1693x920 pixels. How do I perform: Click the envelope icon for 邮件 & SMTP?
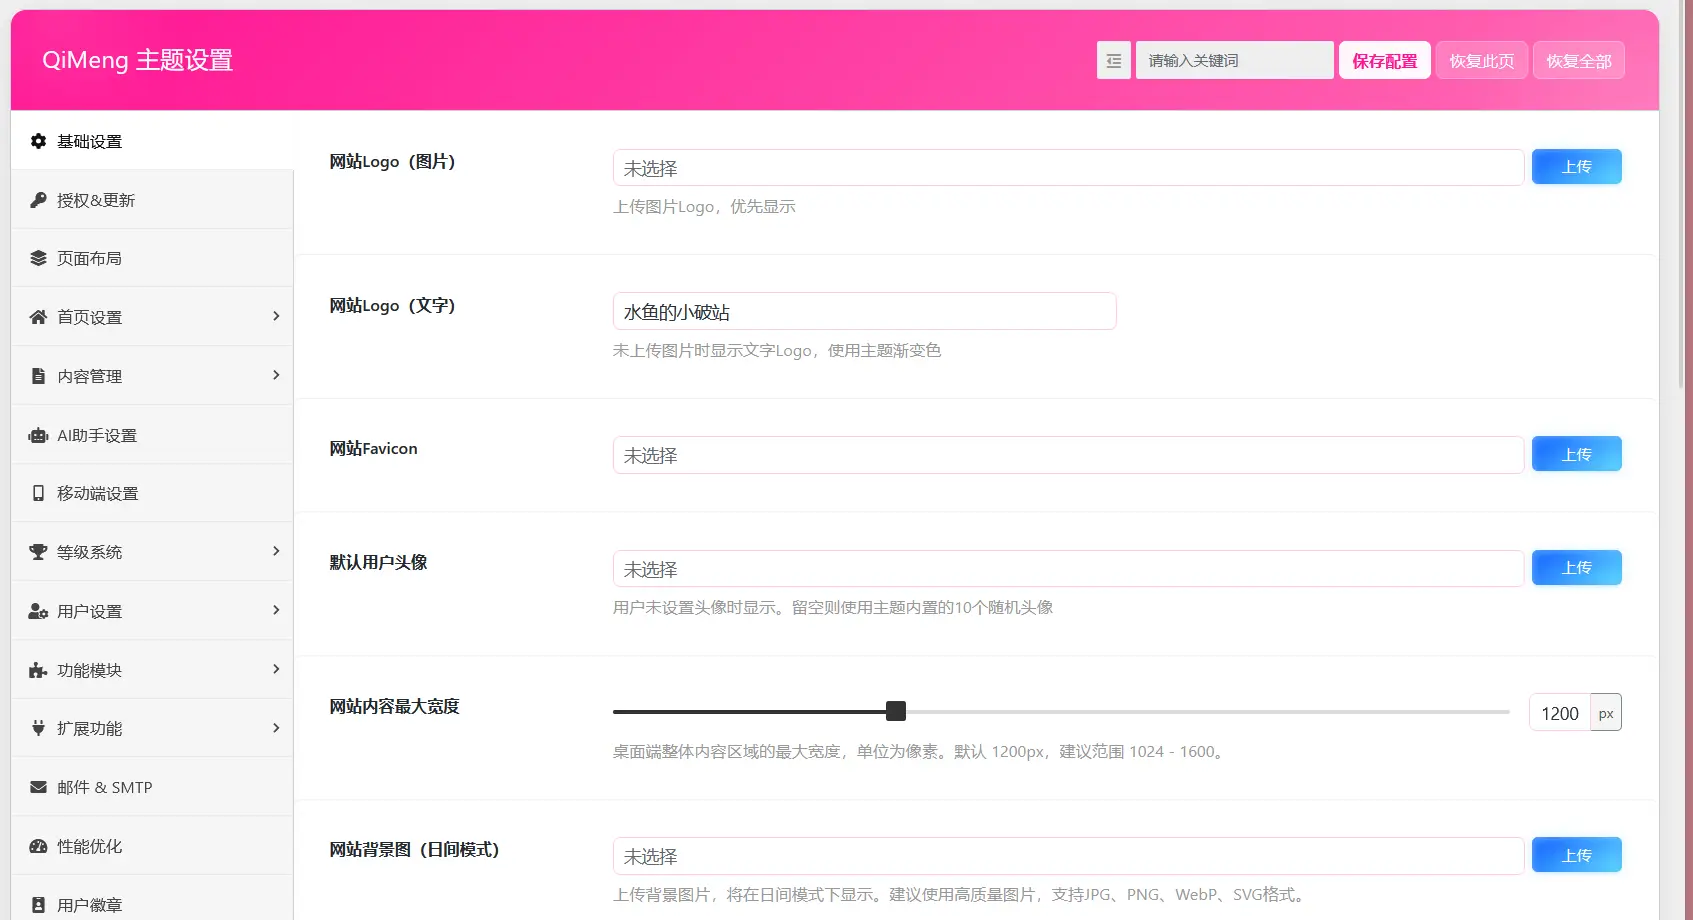pos(38,787)
